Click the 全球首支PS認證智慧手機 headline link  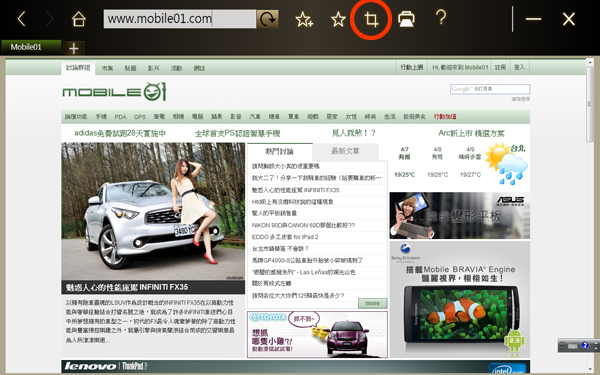237,133
